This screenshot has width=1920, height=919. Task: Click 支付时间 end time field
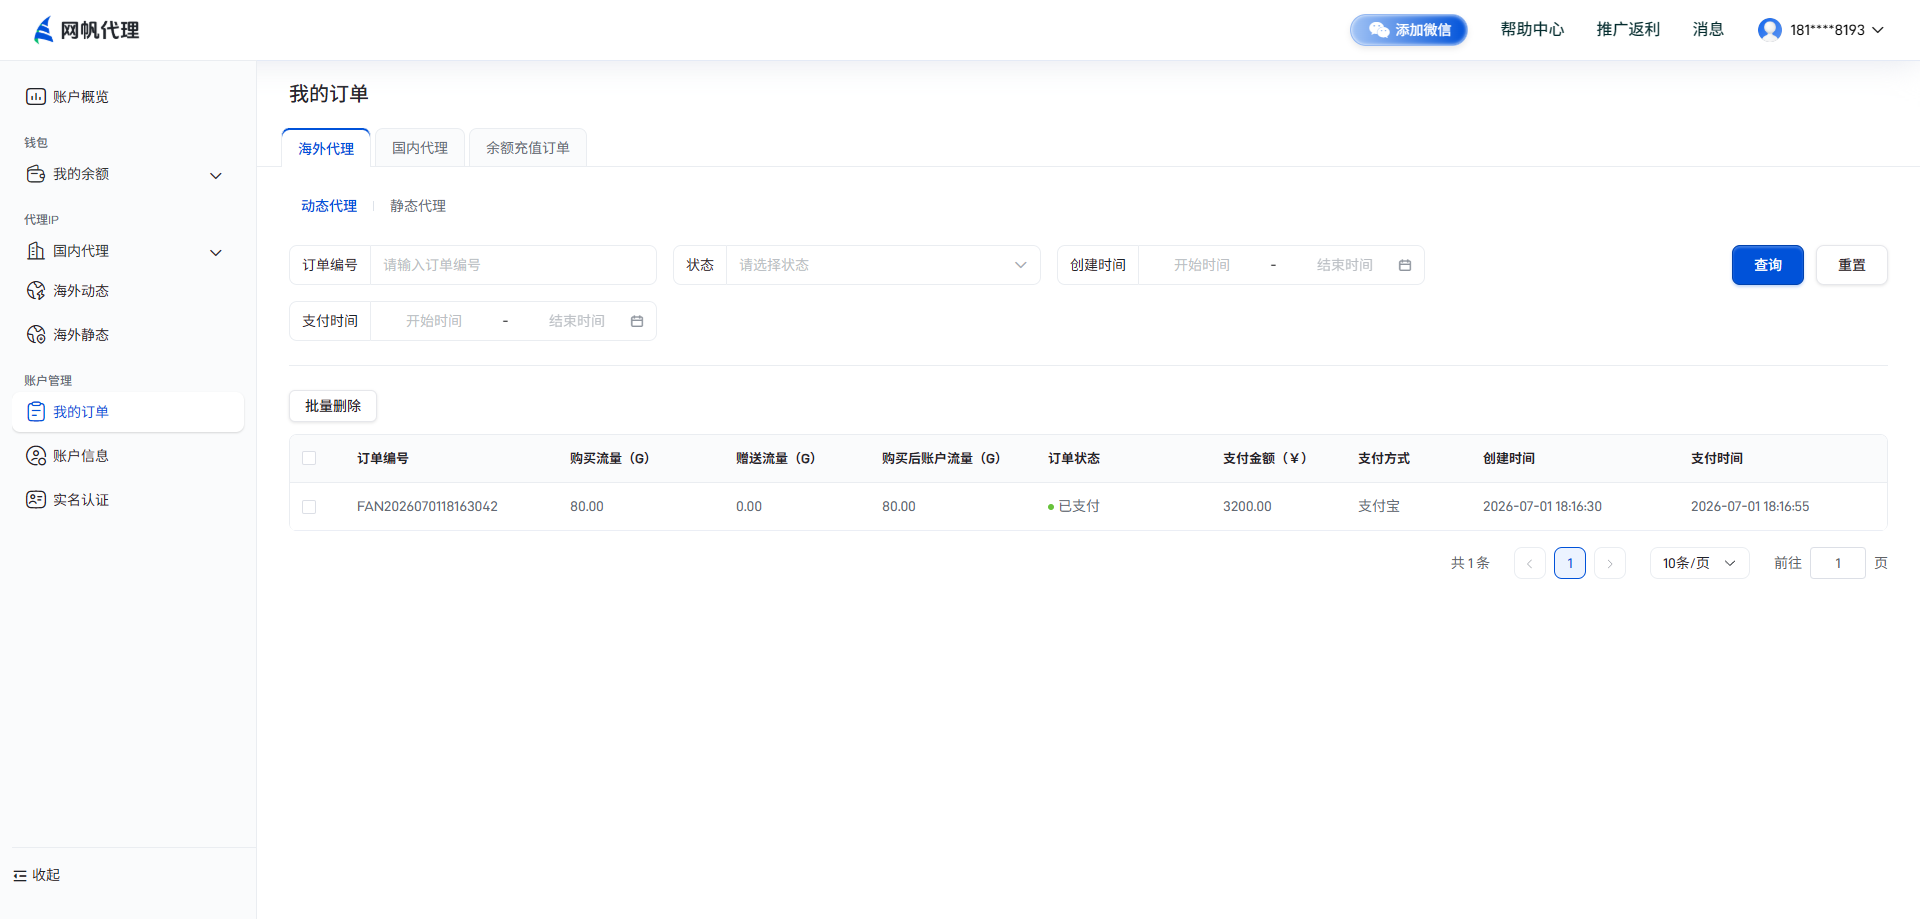tap(577, 321)
